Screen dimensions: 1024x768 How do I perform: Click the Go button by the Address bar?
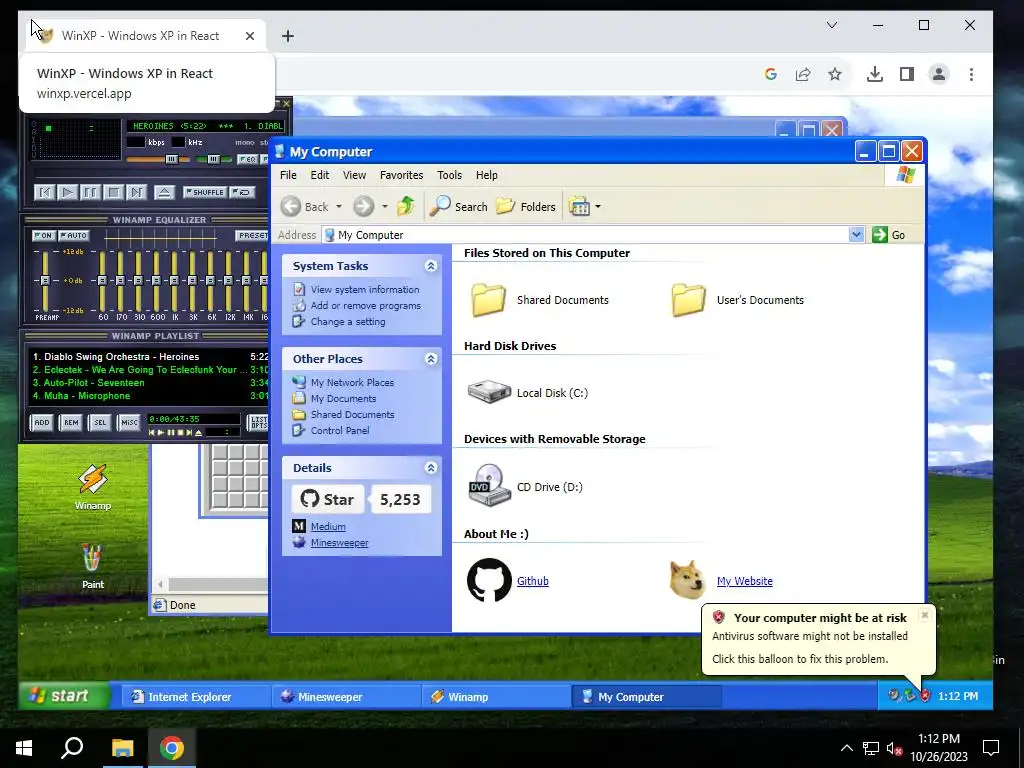click(889, 234)
